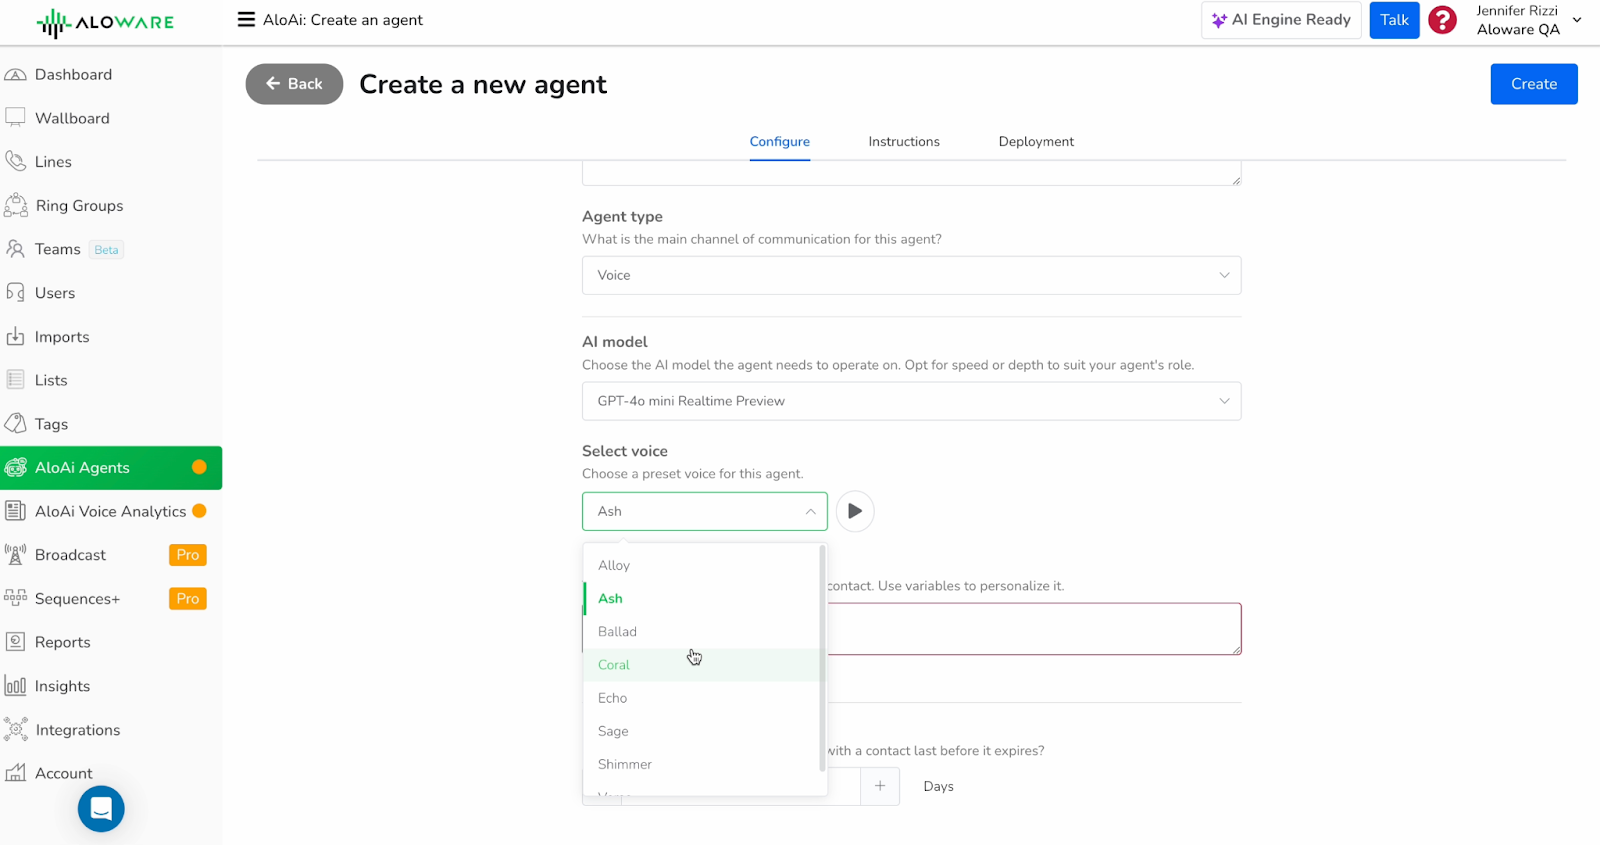Screen dimensions: 1600x845
Task: Click the Sequences+ Pro badge
Action: 188,598
